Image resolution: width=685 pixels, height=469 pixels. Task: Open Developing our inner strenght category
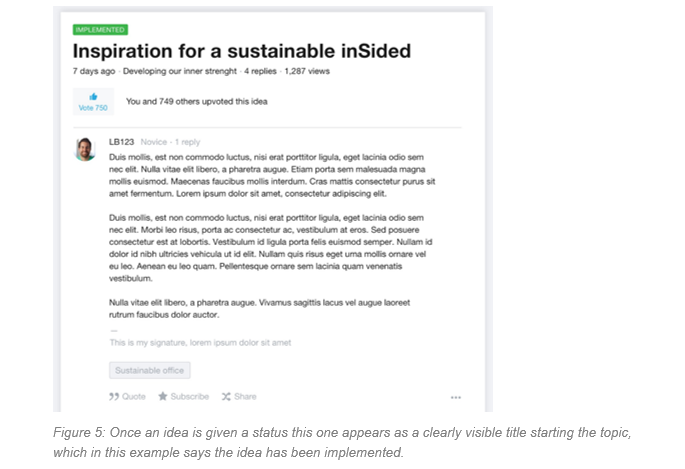pyautogui.click(x=180, y=71)
